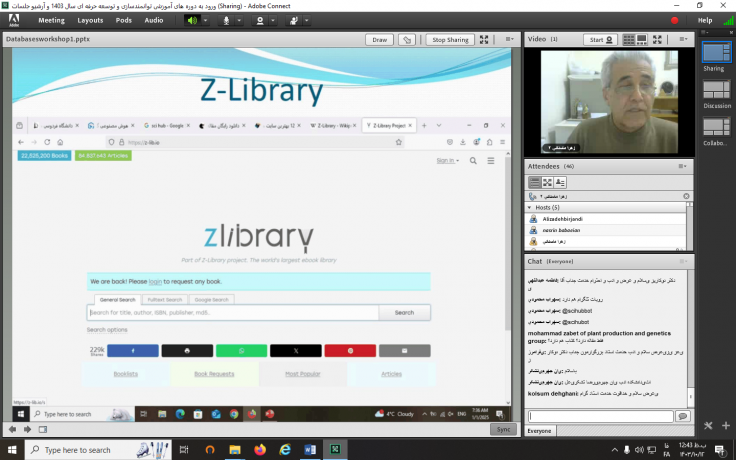Open Video pod options menu
This screenshot has width=736, height=460.
[683, 39]
